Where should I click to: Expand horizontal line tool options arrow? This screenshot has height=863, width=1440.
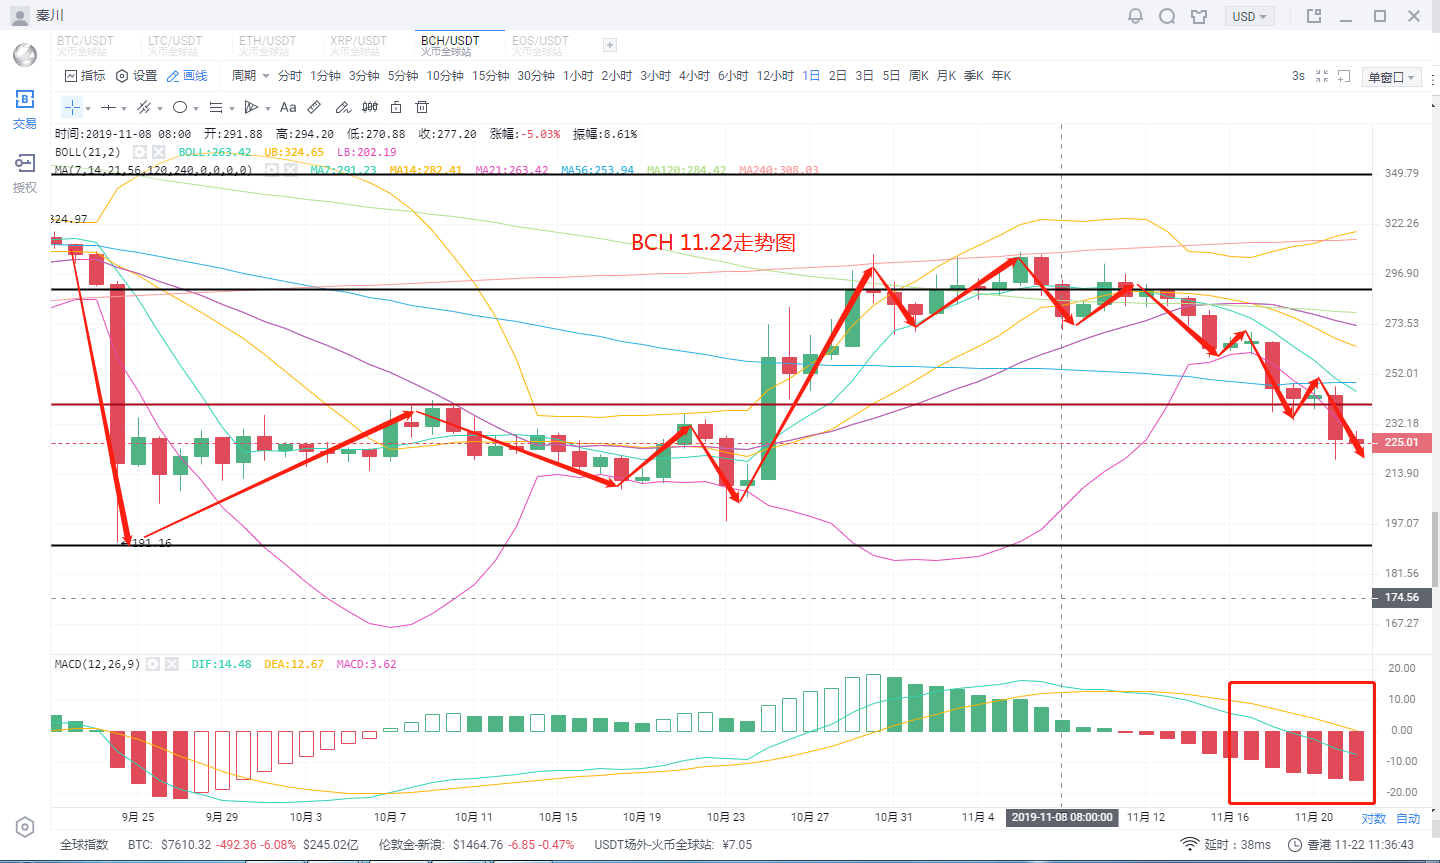[x=124, y=108]
